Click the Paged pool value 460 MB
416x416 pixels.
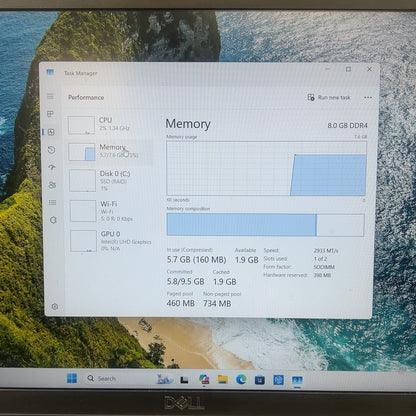pos(181,303)
